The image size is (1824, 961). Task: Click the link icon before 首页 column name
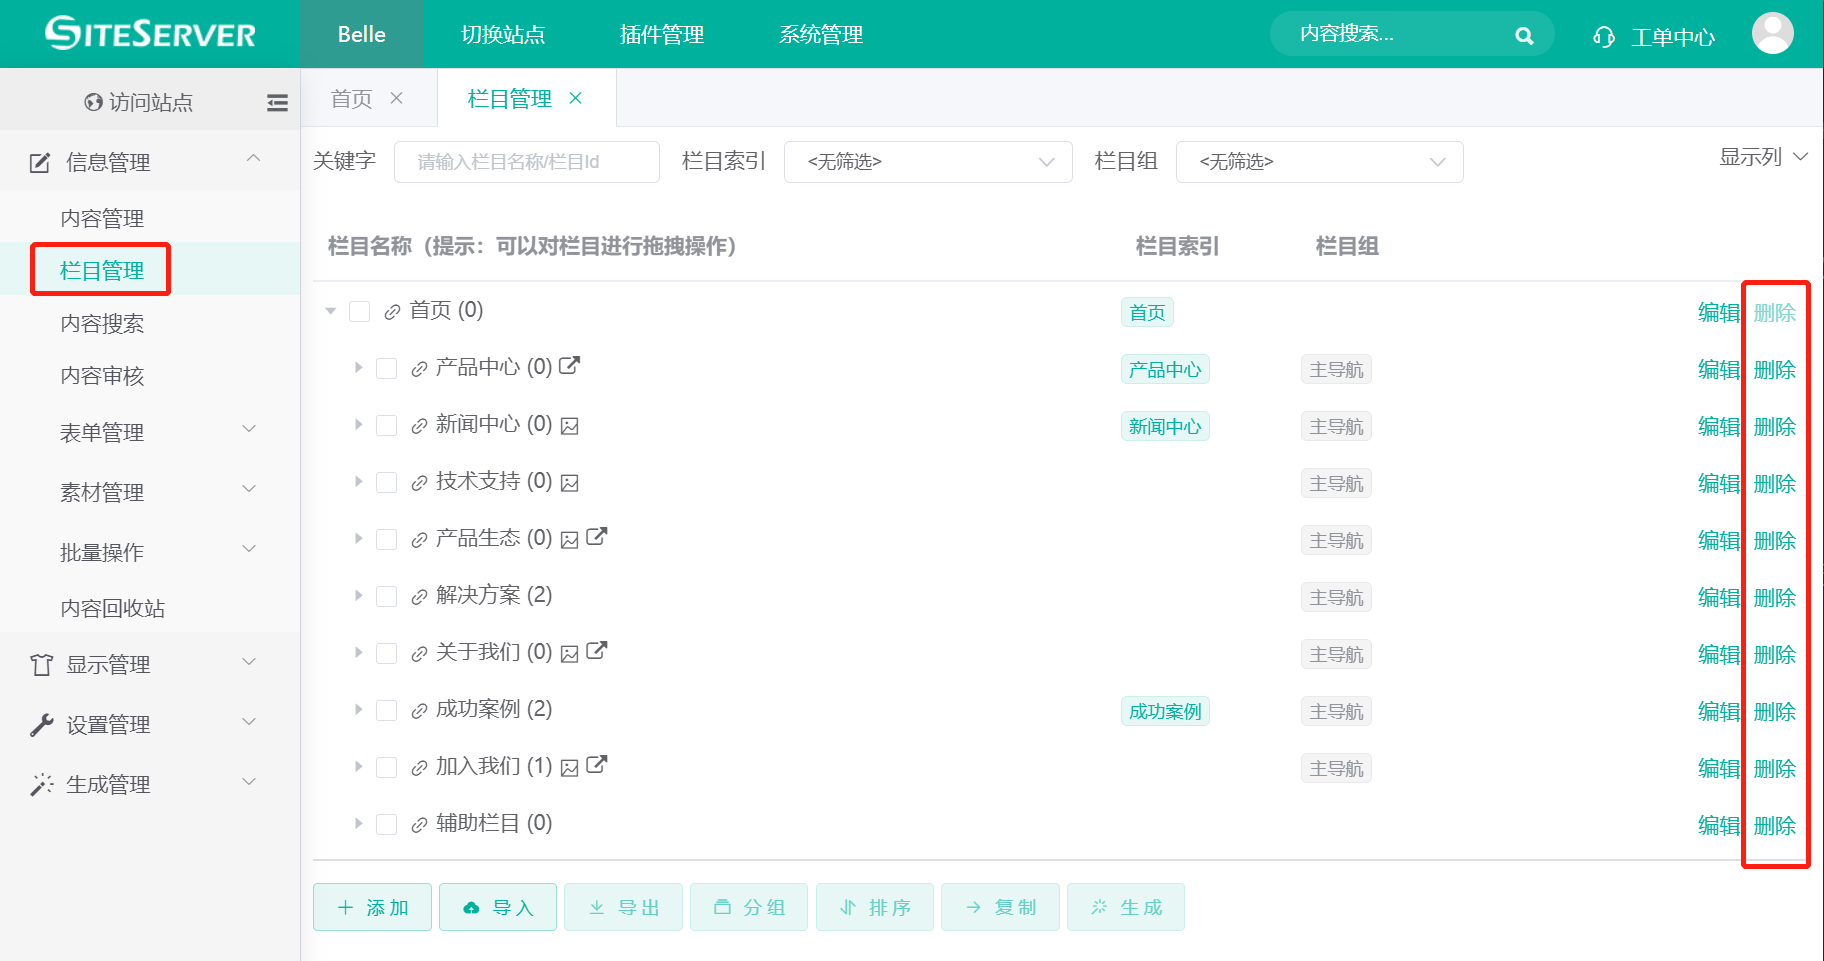391,311
